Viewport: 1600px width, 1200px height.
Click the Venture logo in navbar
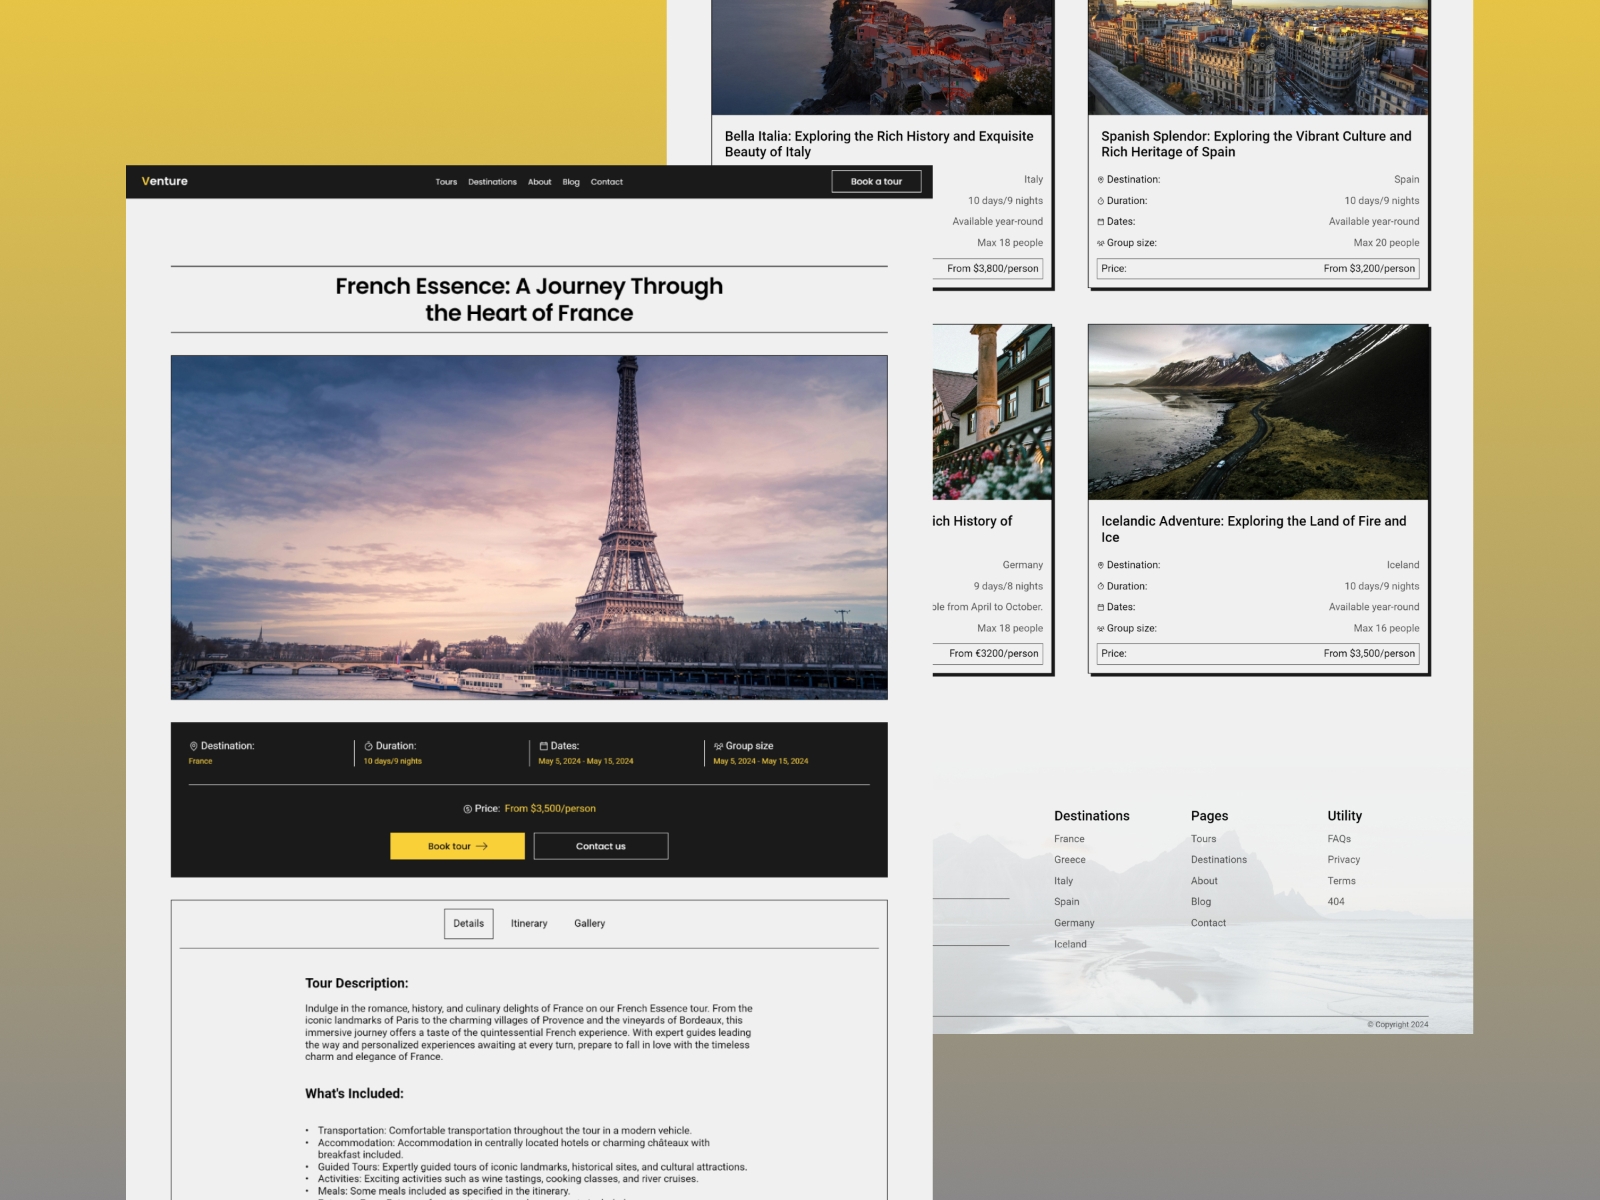(x=165, y=181)
